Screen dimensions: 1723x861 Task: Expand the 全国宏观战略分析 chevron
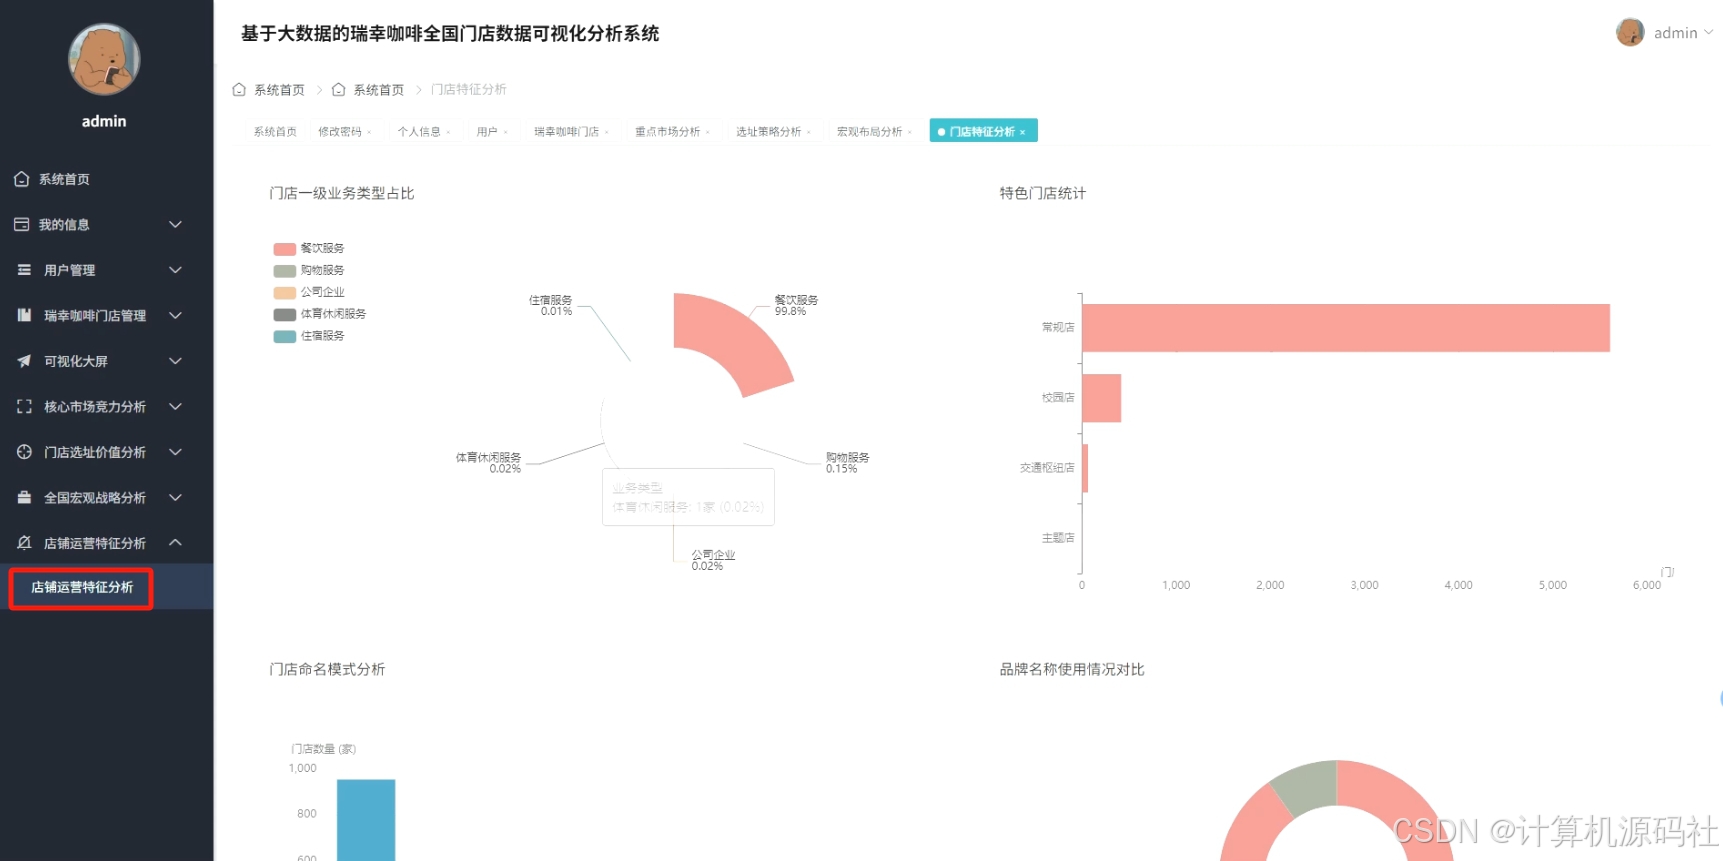point(175,497)
